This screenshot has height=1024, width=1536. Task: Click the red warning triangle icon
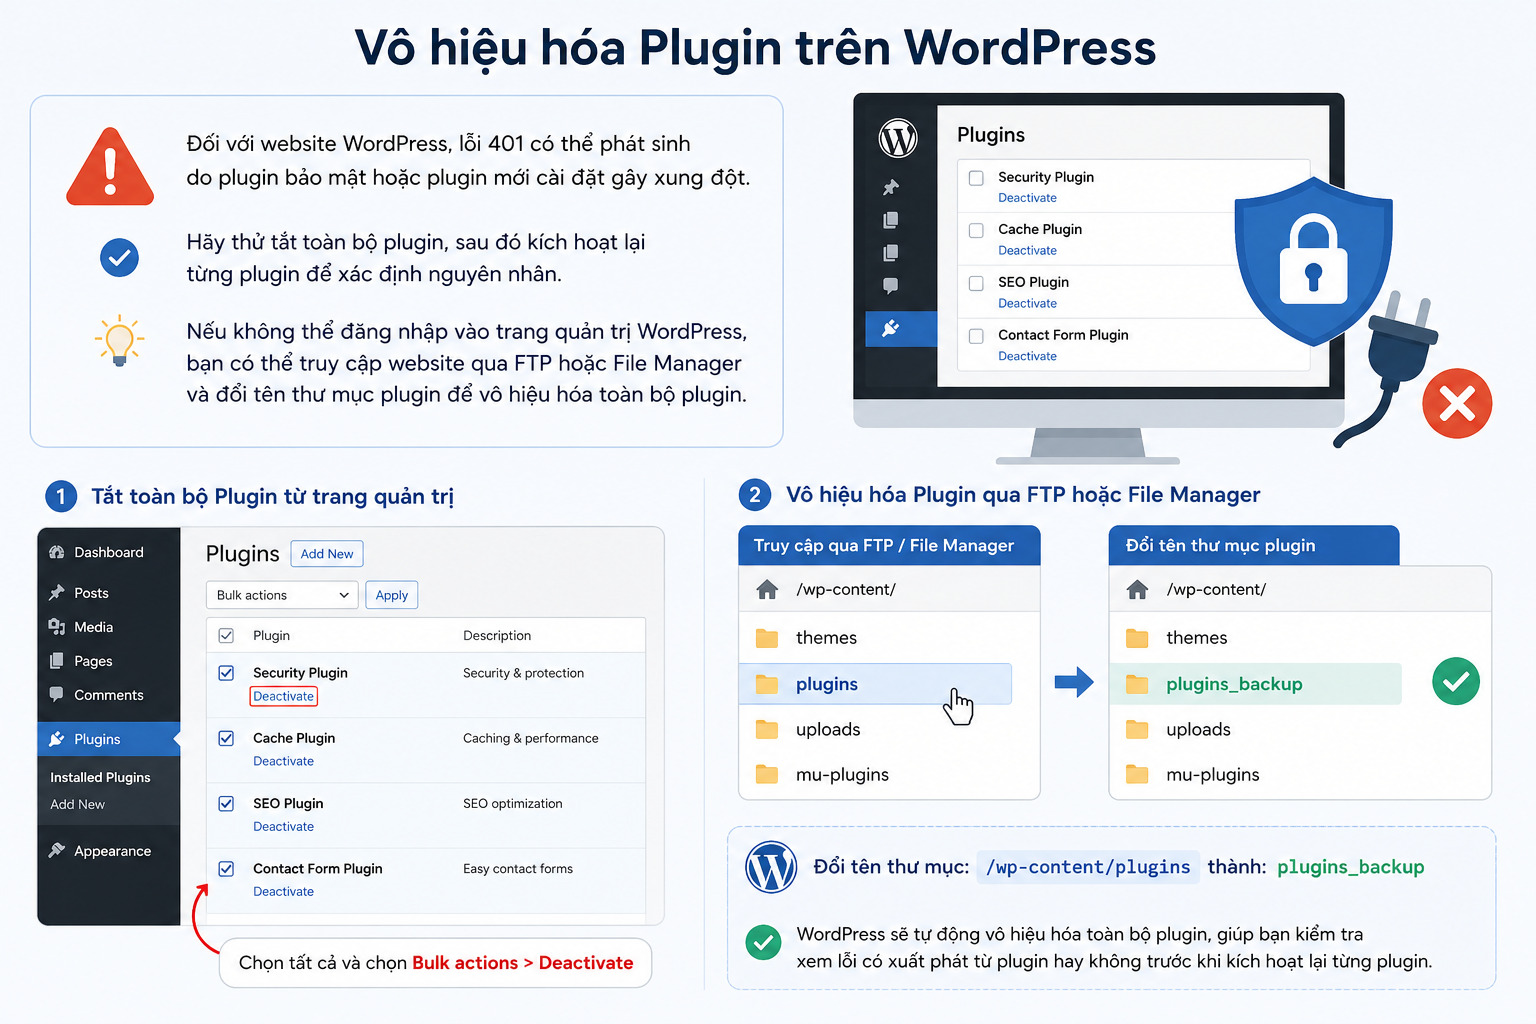coord(110,167)
